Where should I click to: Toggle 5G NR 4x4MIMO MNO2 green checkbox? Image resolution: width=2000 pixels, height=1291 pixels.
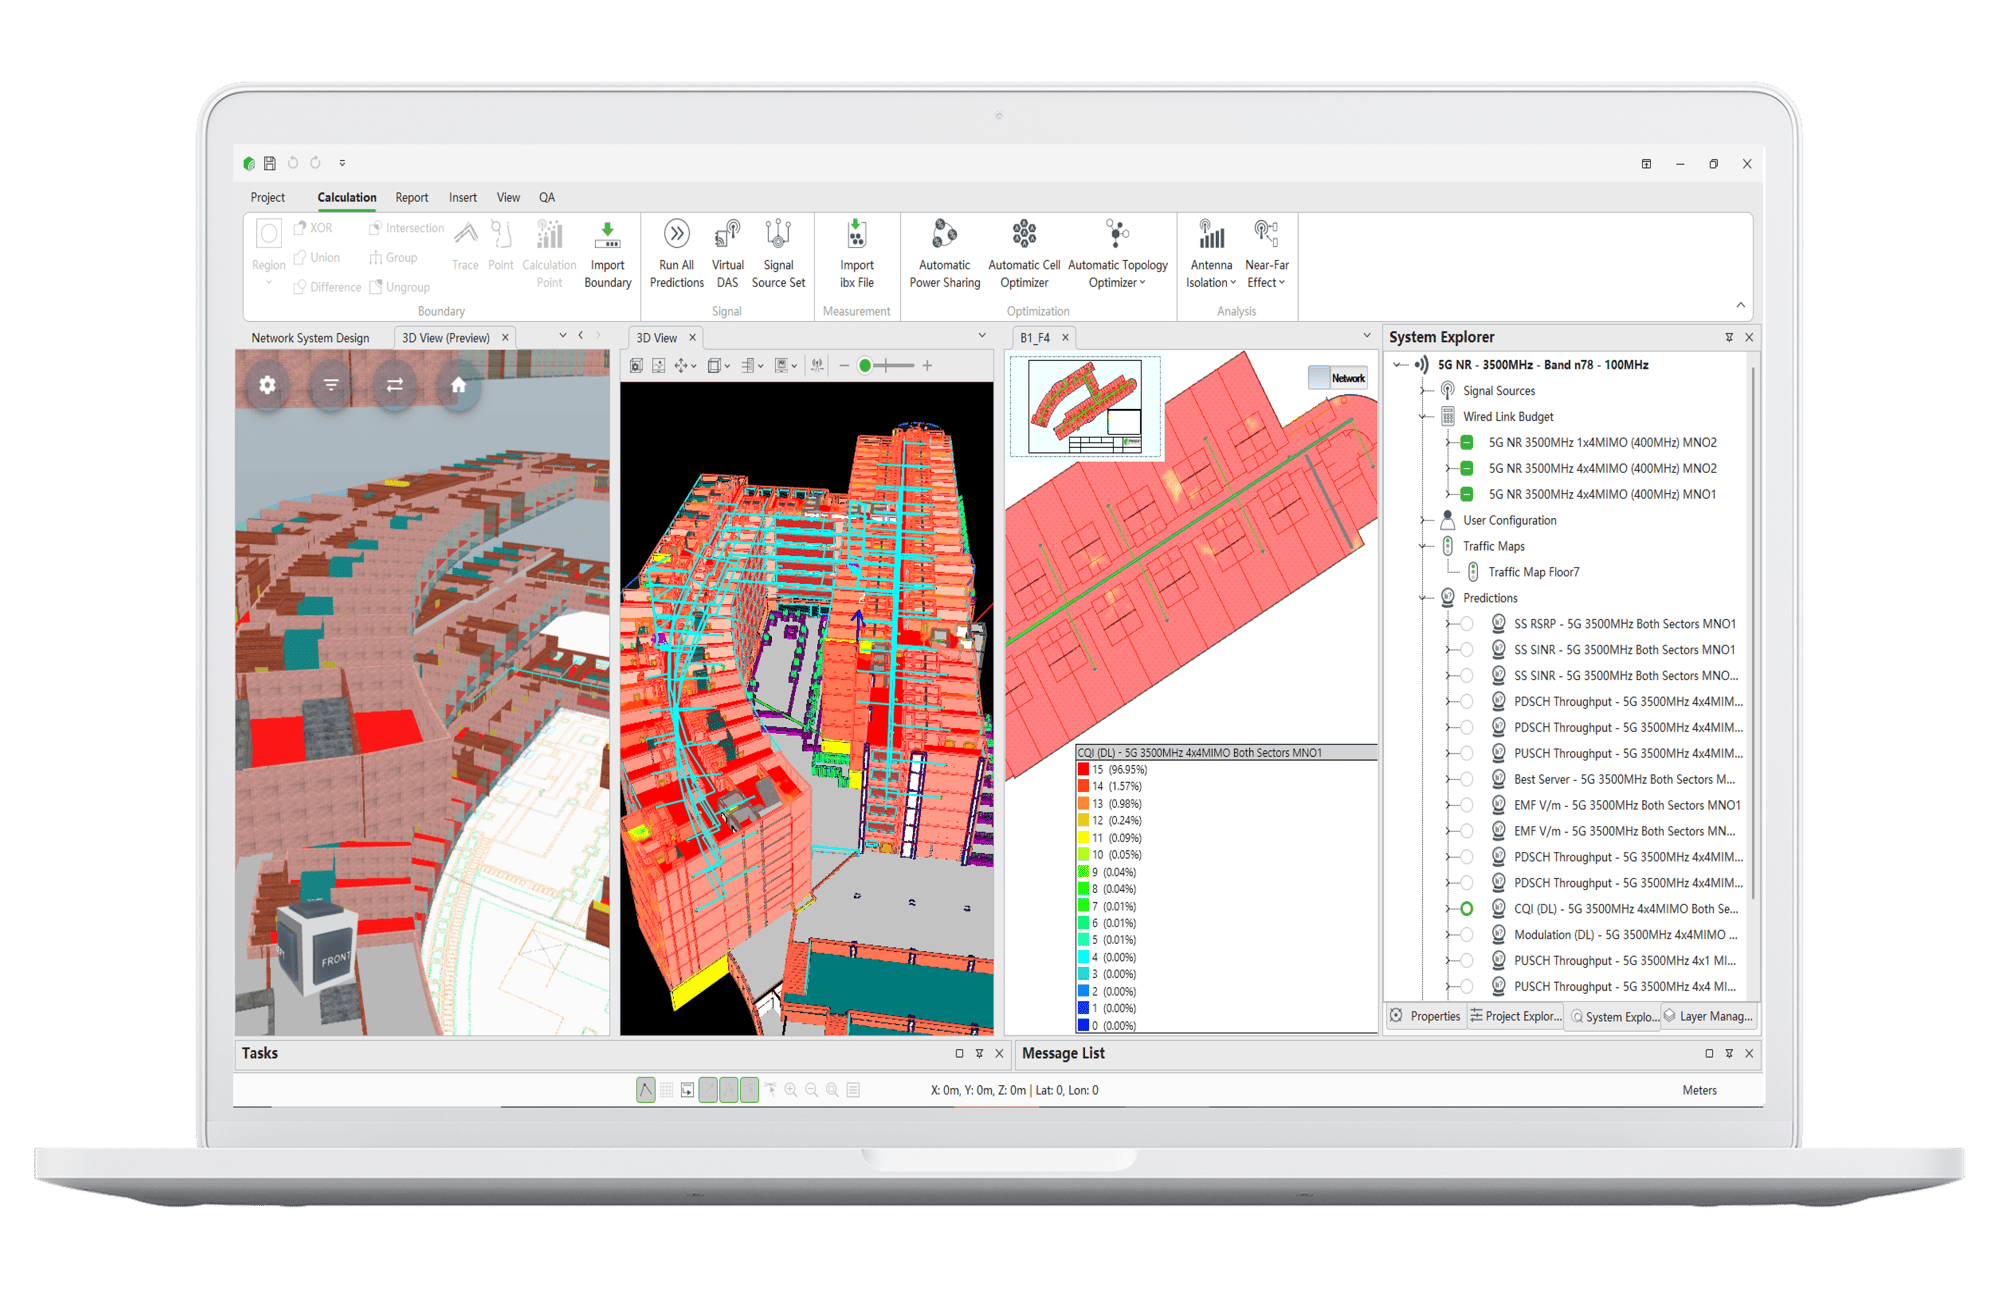1467,468
